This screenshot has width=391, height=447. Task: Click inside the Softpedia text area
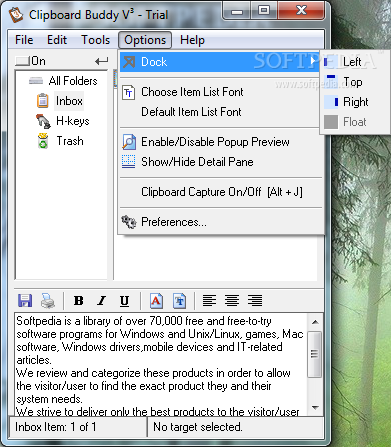(x=161, y=364)
